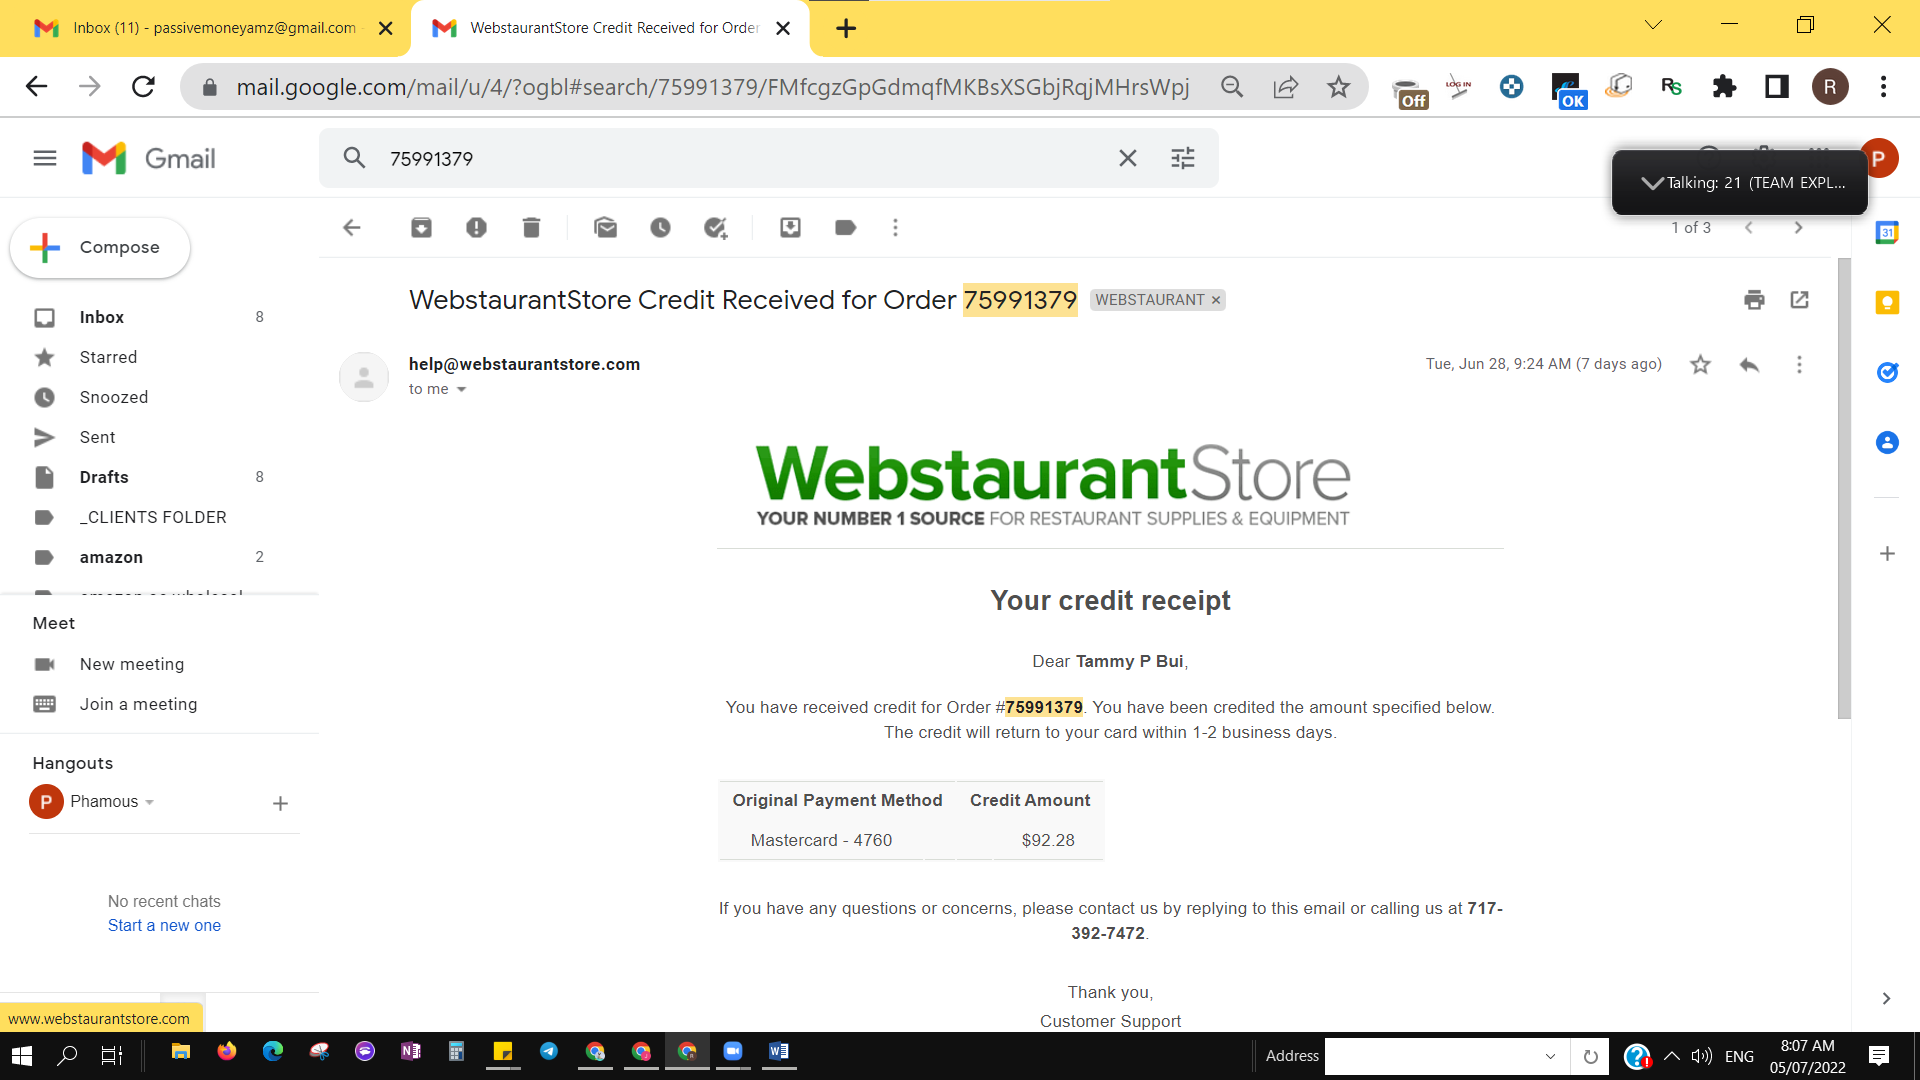Image resolution: width=1920 pixels, height=1080 pixels.
Task: Click the email pane vertical scrollbar
Action: pos(1844,488)
